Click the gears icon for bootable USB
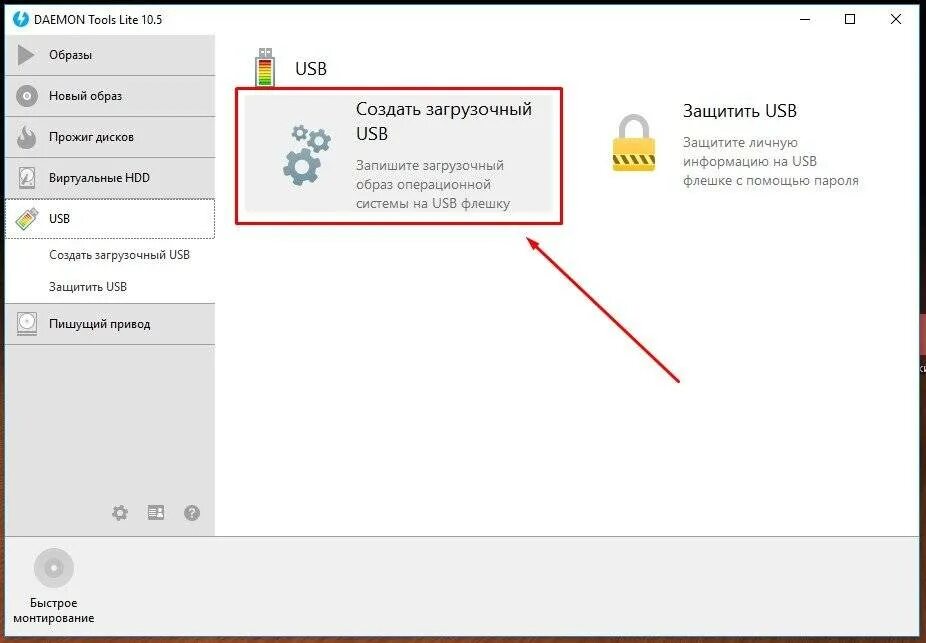 (x=307, y=155)
